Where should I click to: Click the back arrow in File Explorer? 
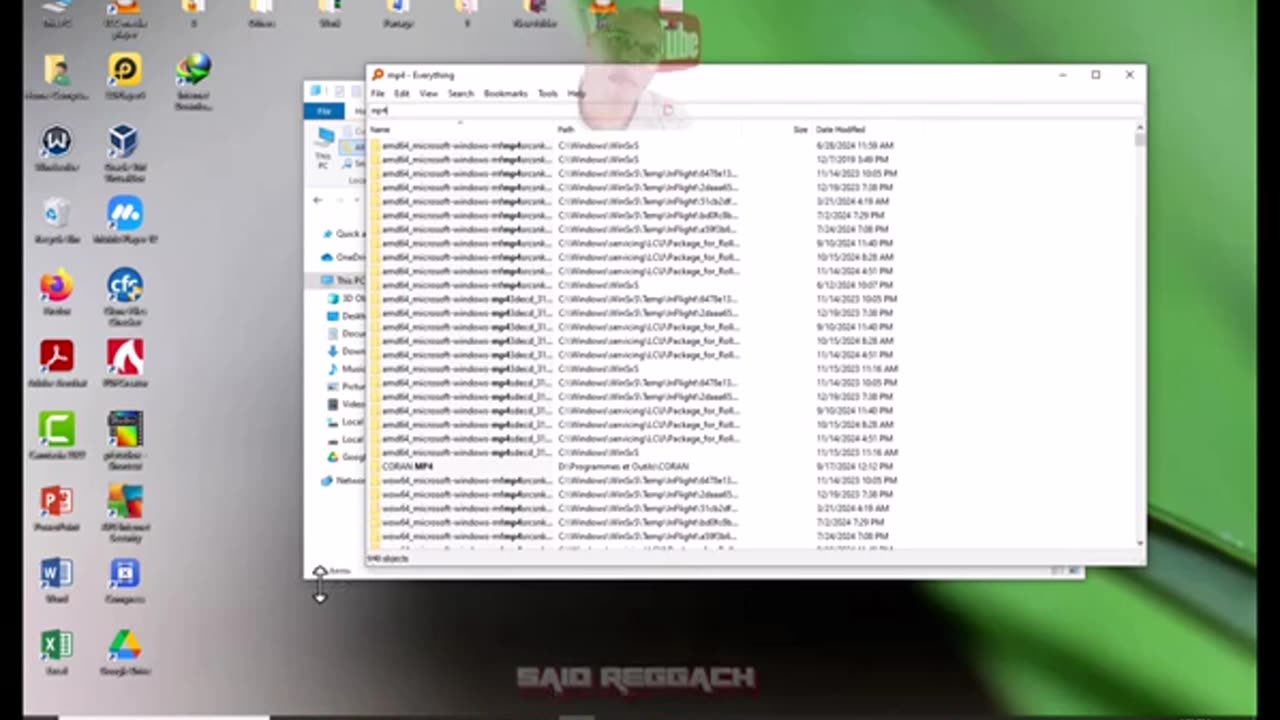(318, 200)
